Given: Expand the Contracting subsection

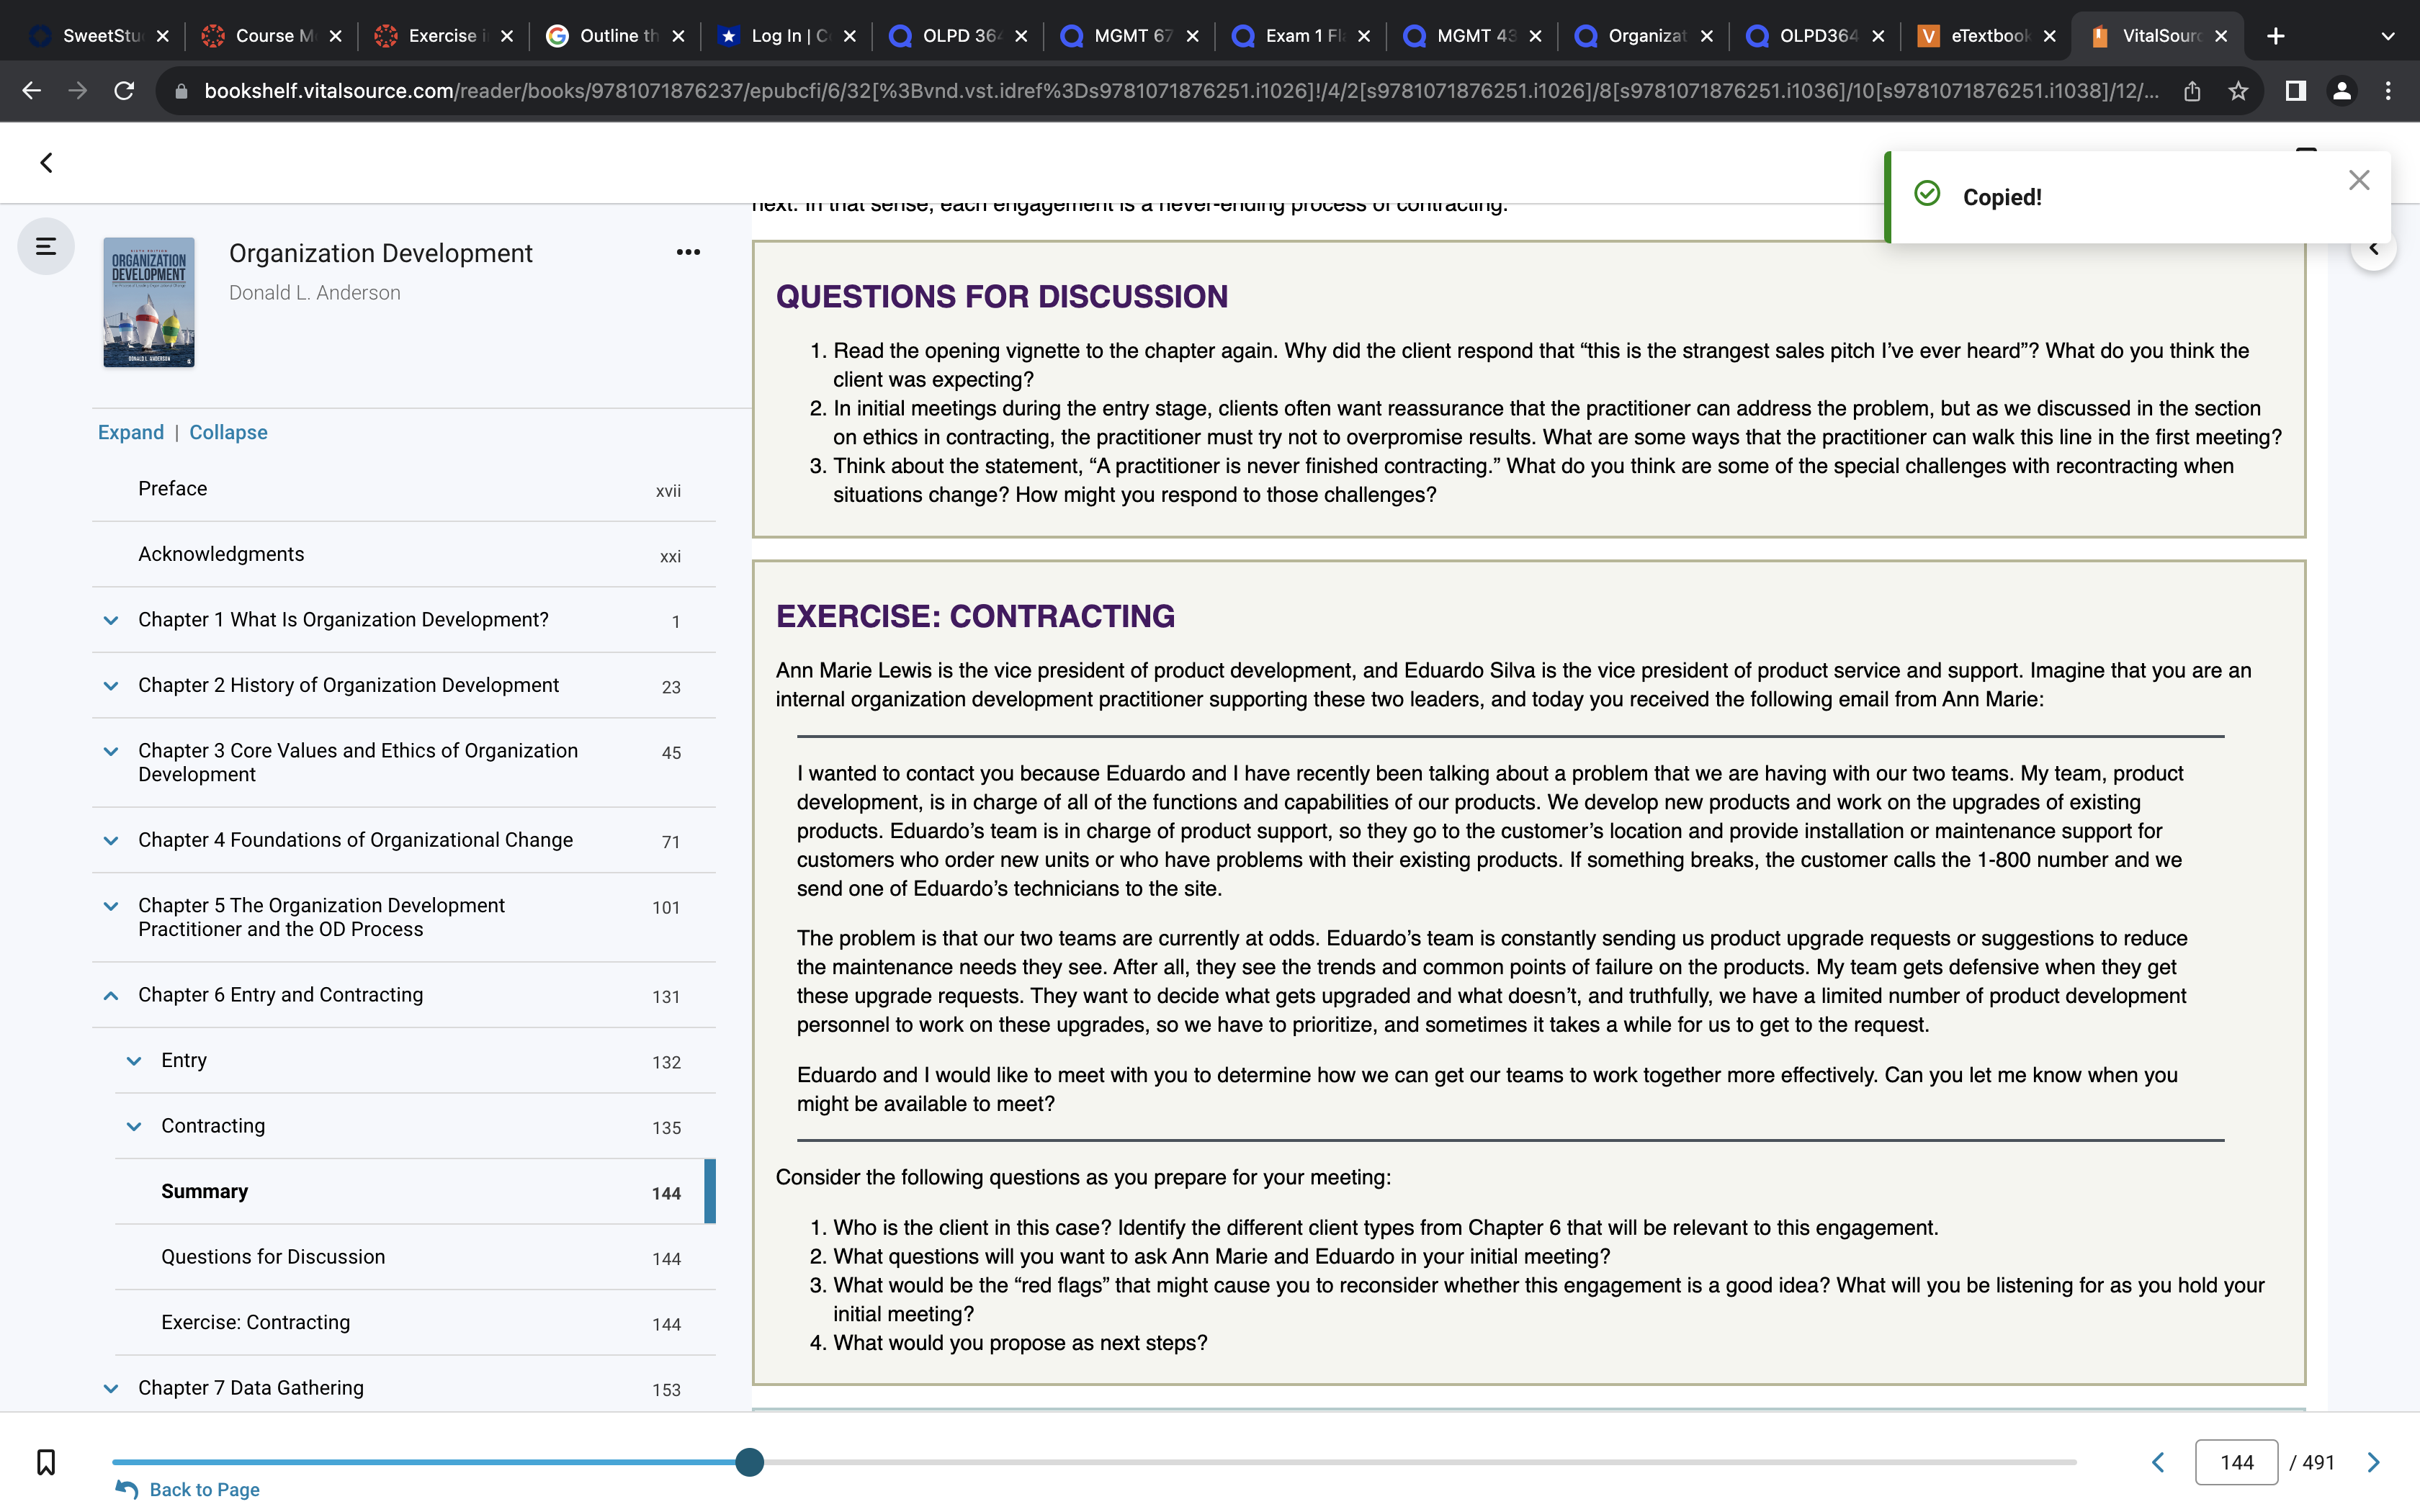Looking at the screenshot, I should coord(134,1127).
